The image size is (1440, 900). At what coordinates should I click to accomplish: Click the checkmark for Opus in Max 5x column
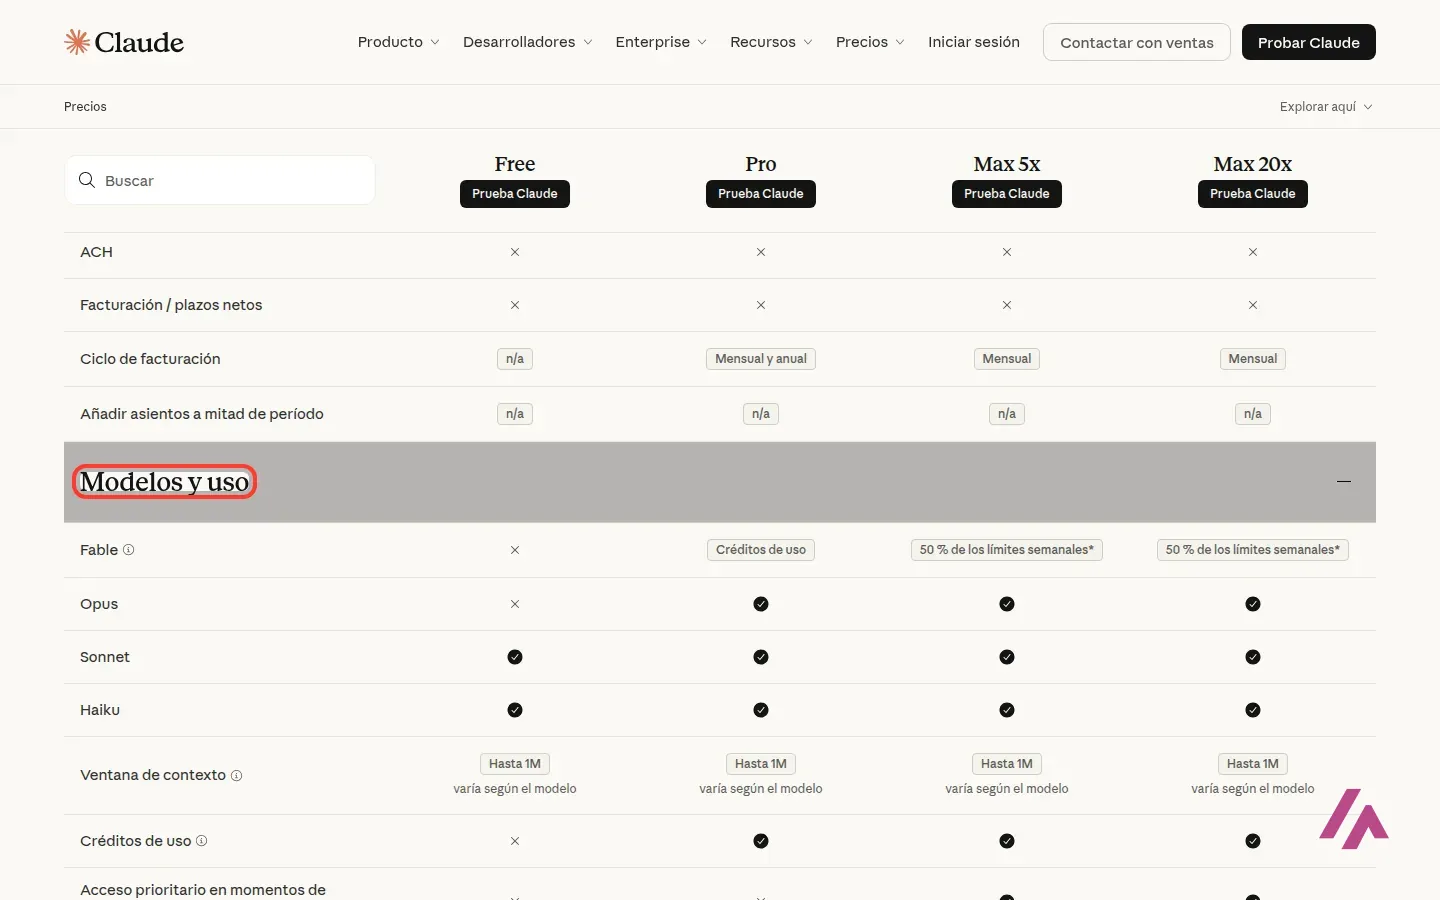(x=1007, y=604)
